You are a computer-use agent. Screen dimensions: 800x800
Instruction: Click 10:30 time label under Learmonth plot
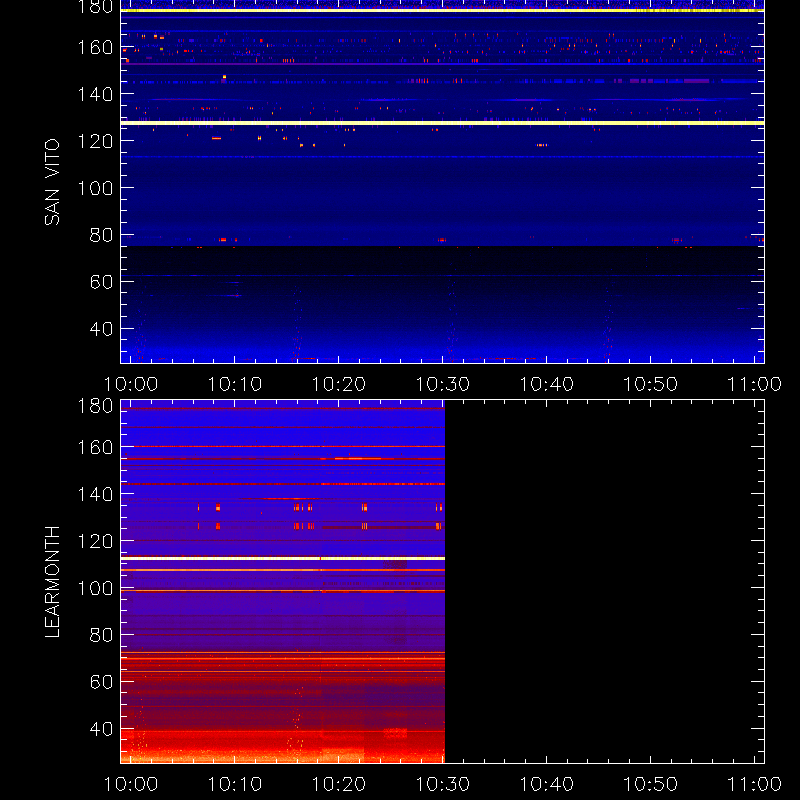pyautogui.click(x=442, y=784)
